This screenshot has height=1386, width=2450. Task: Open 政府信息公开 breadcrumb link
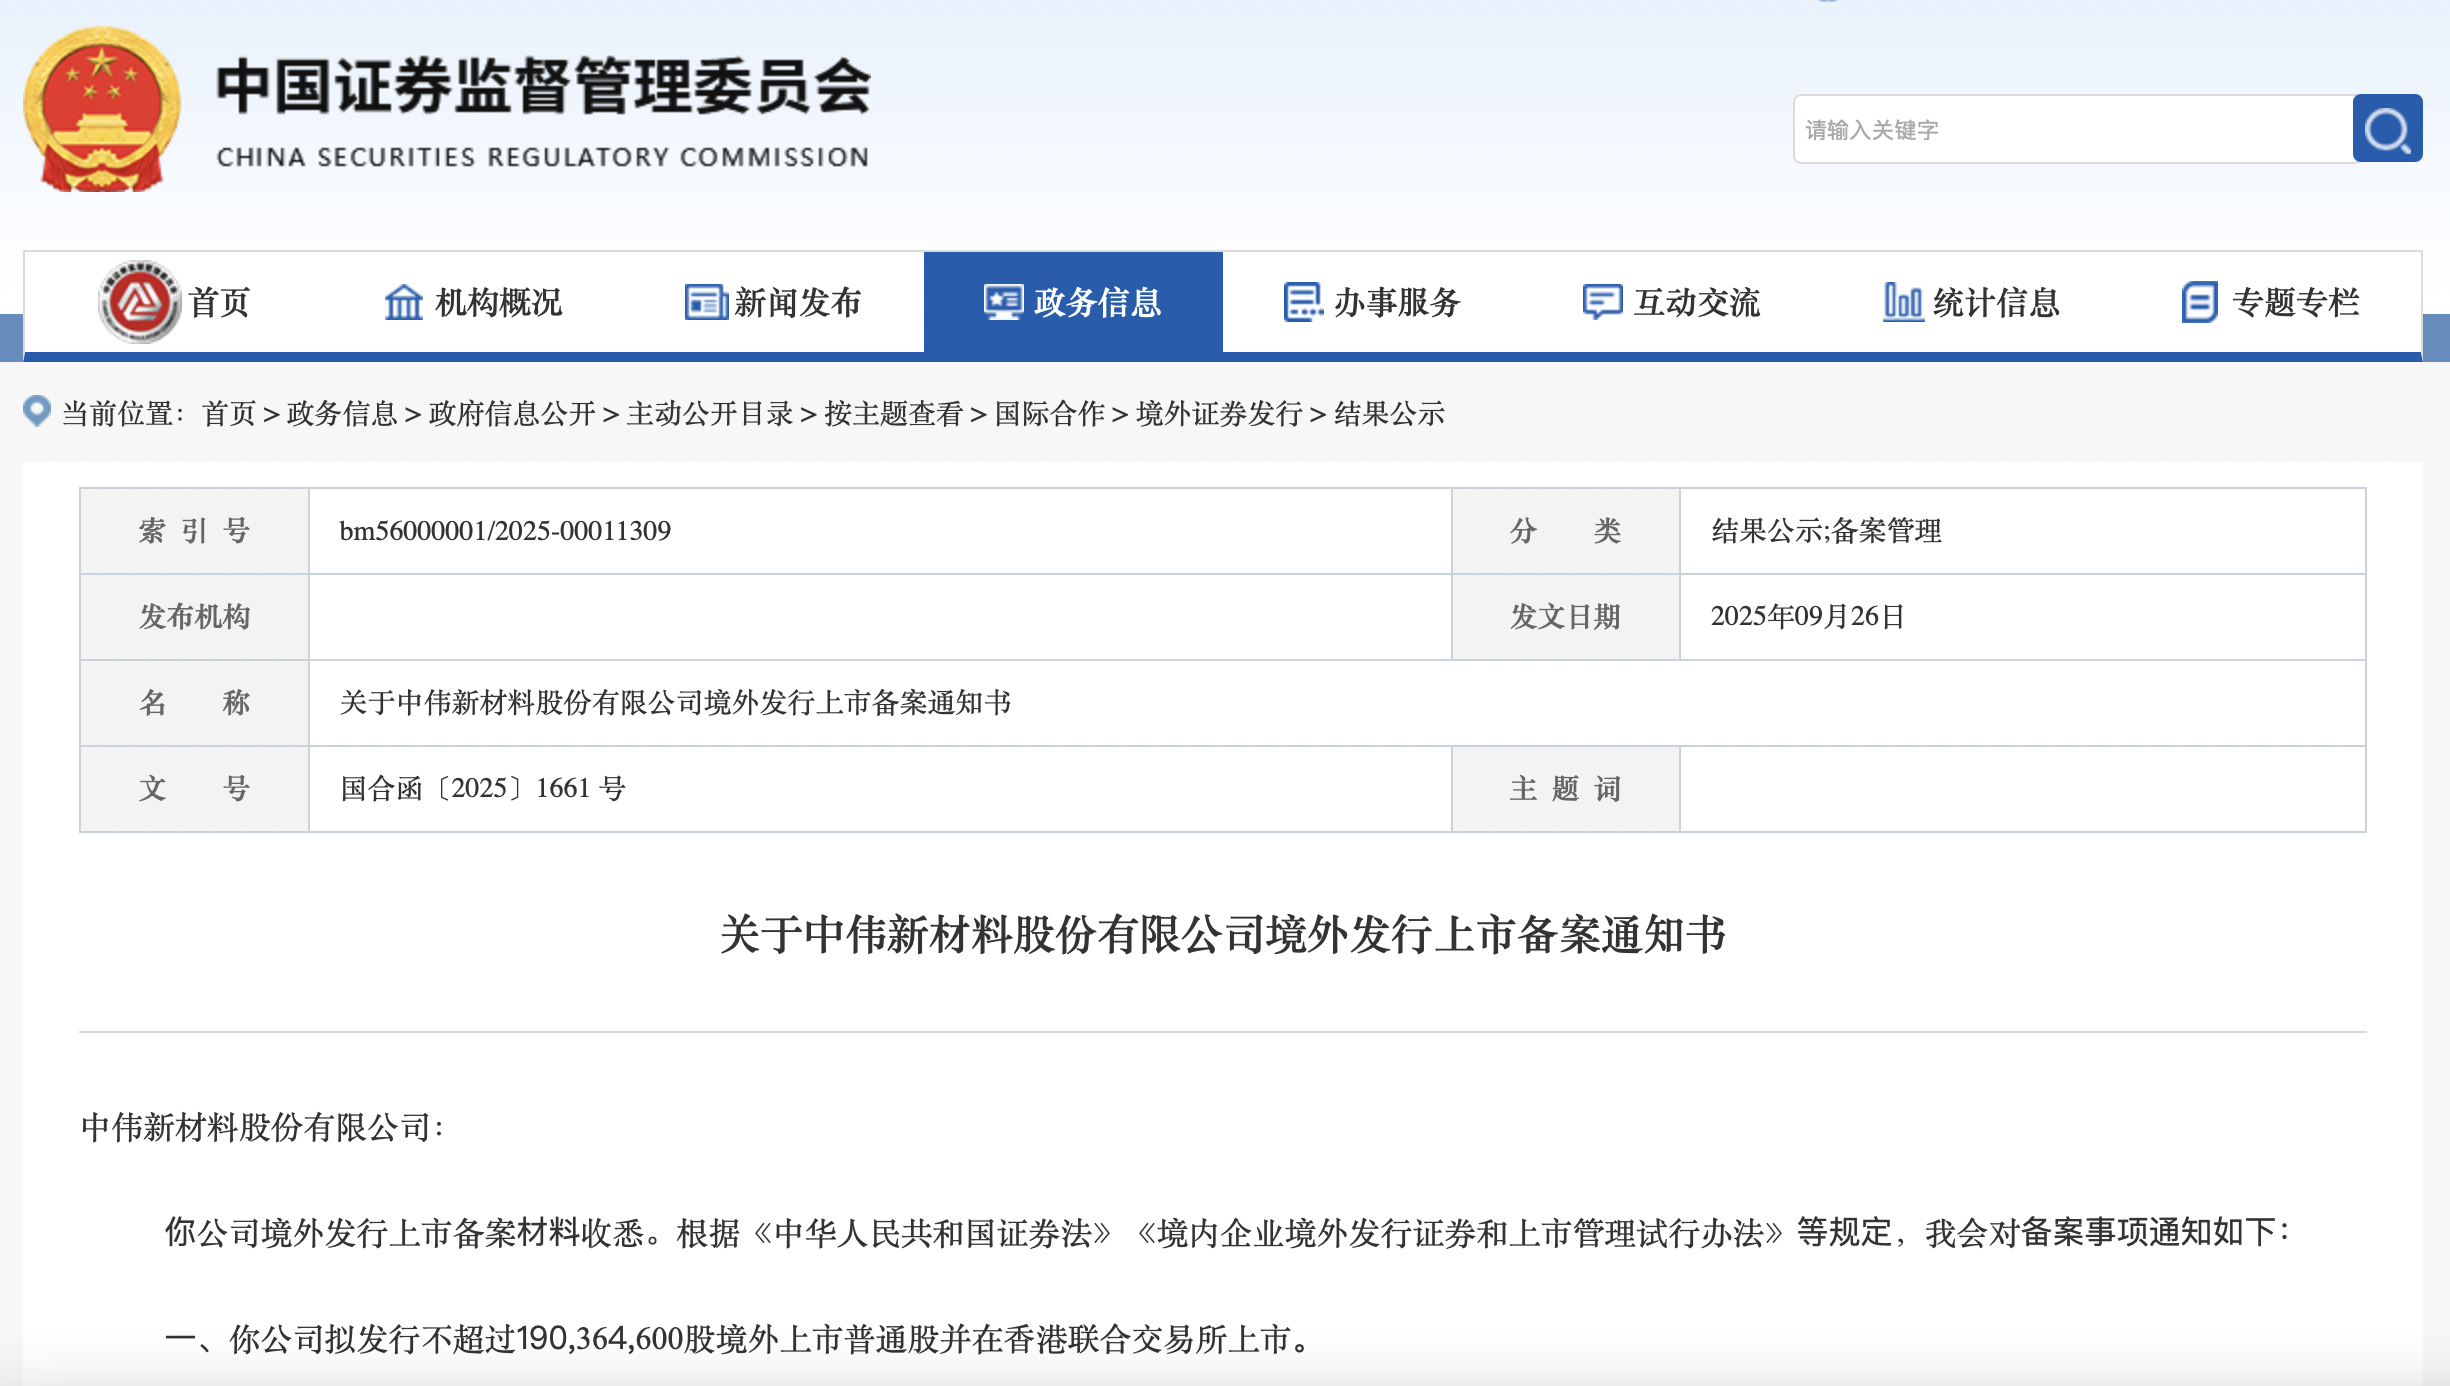coord(511,413)
